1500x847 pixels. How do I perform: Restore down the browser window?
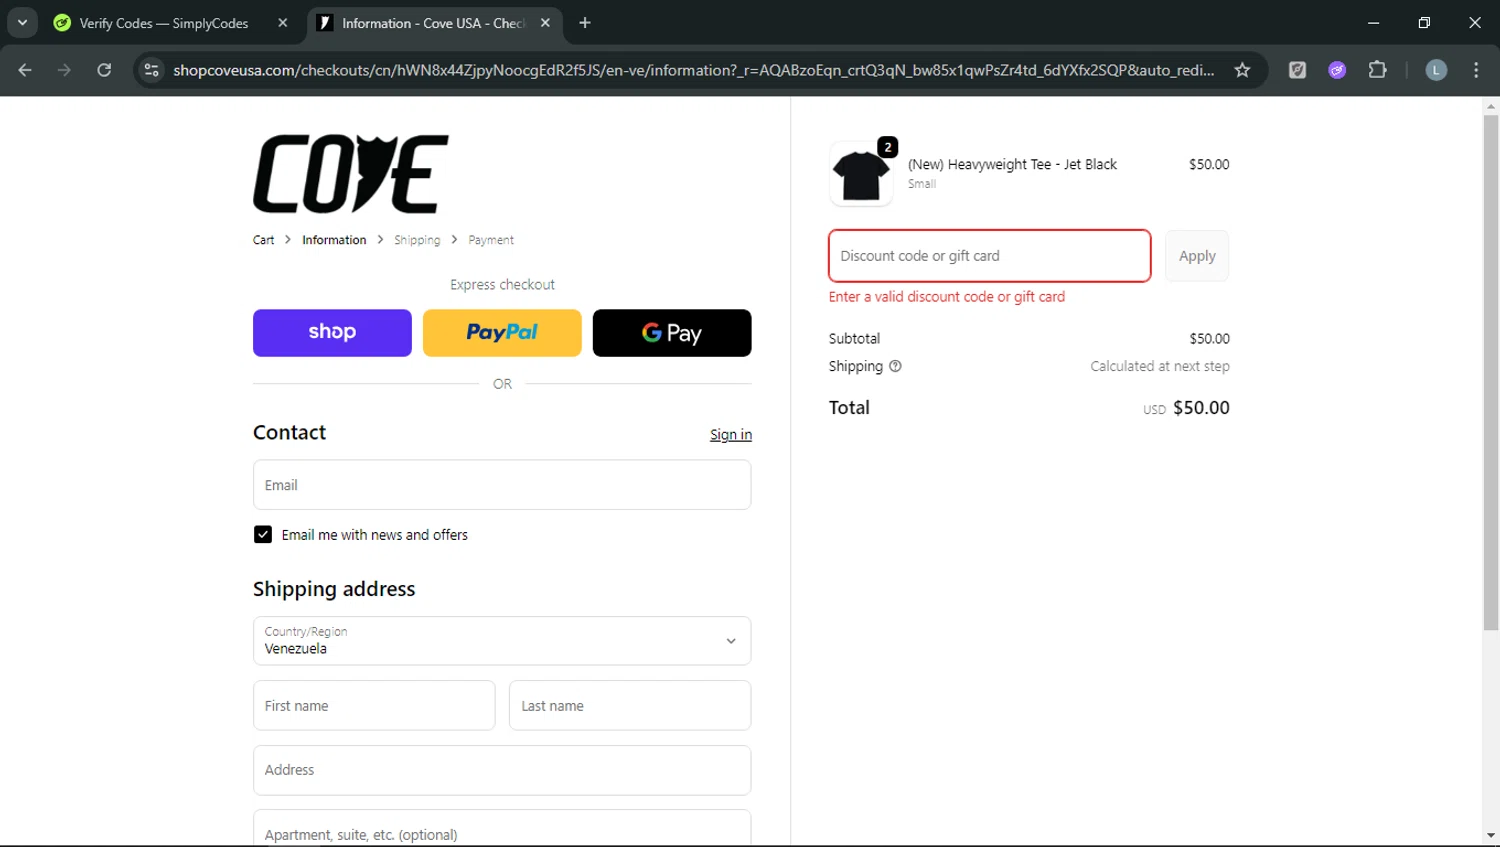1424,22
